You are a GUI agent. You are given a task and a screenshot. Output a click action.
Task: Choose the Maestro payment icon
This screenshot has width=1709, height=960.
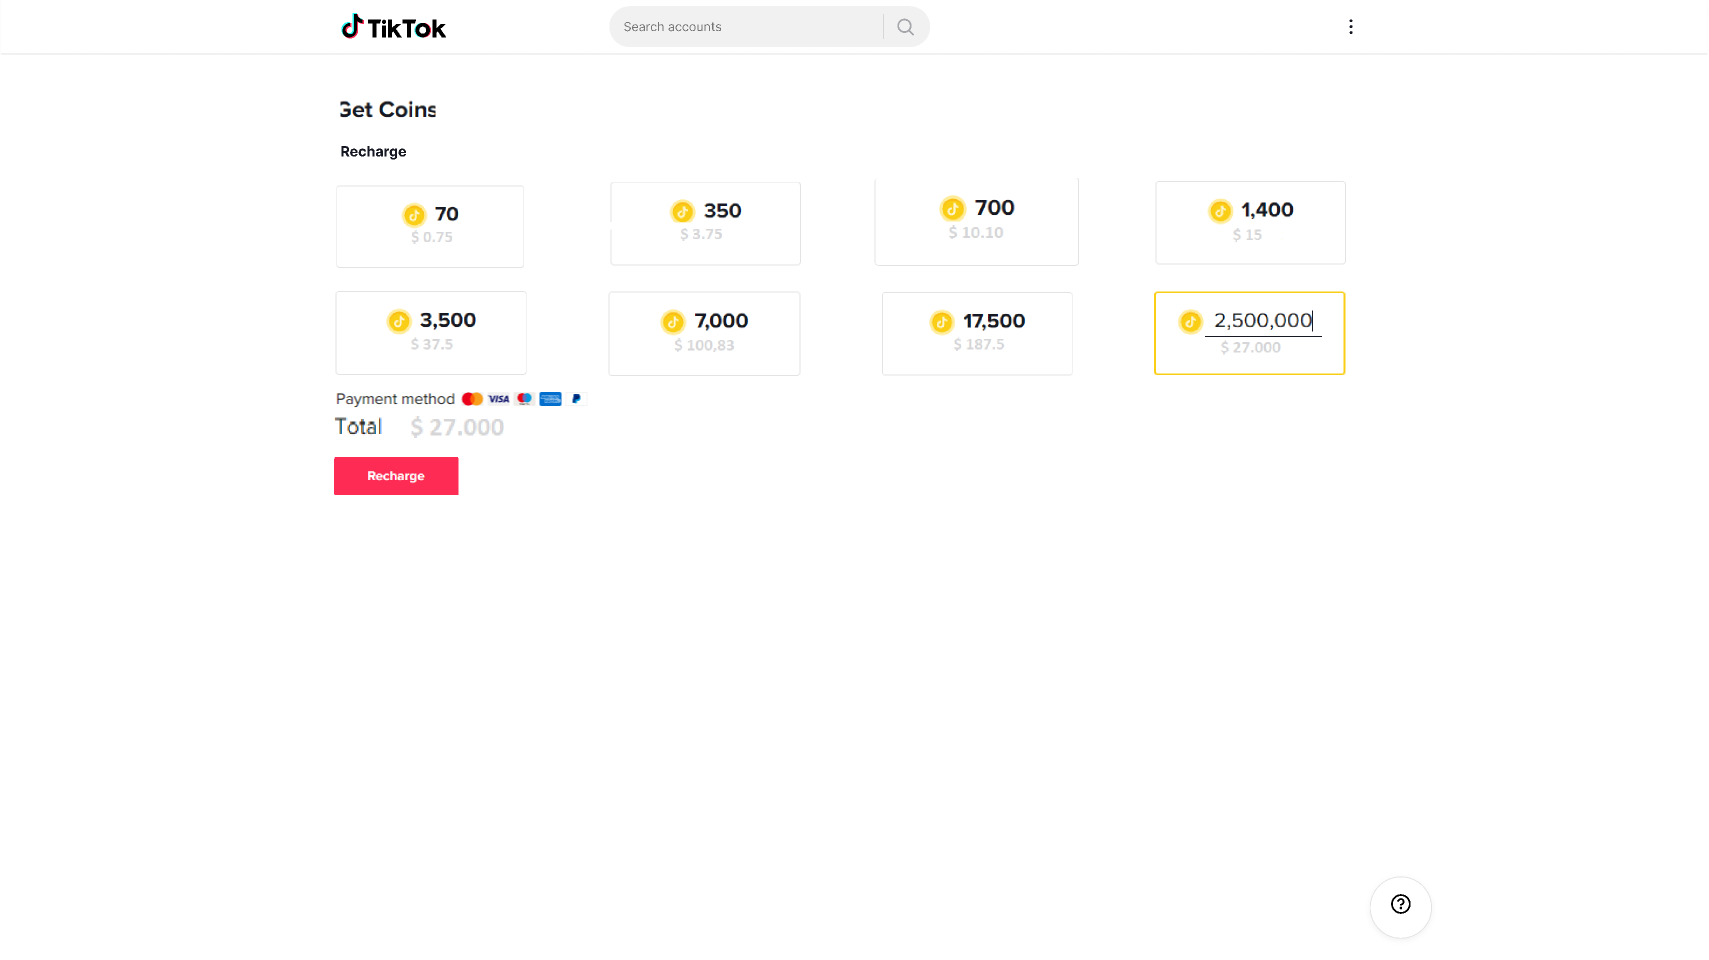click(524, 398)
